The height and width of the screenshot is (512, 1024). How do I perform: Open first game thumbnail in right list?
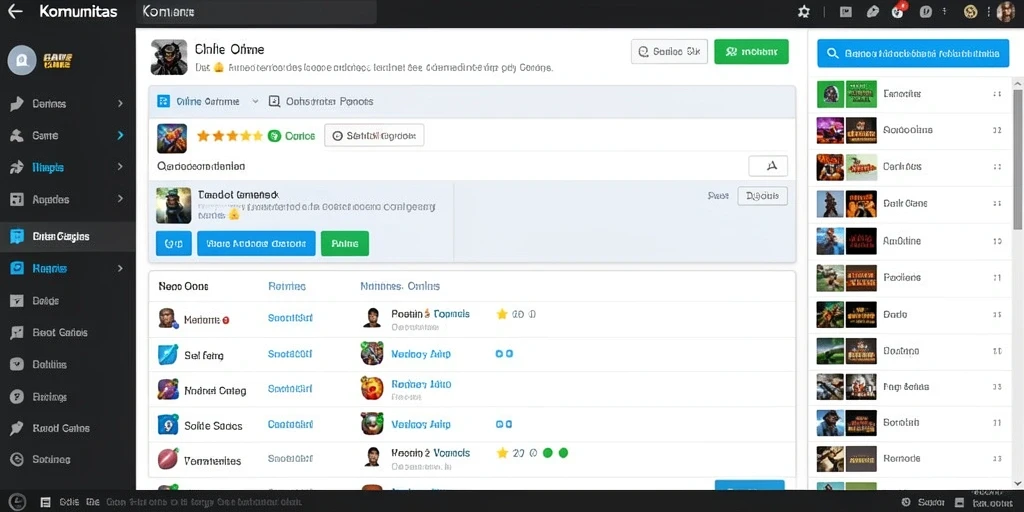click(831, 94)
